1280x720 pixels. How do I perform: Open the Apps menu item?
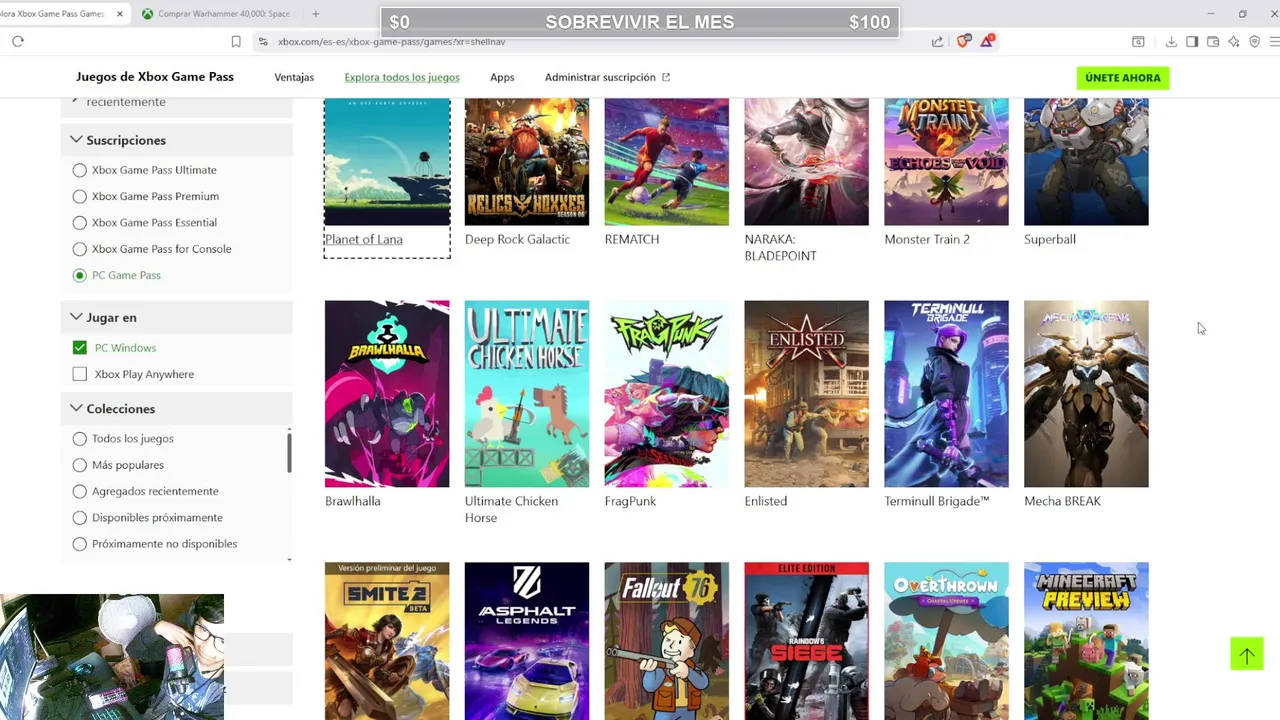click(x=502, y=77)
